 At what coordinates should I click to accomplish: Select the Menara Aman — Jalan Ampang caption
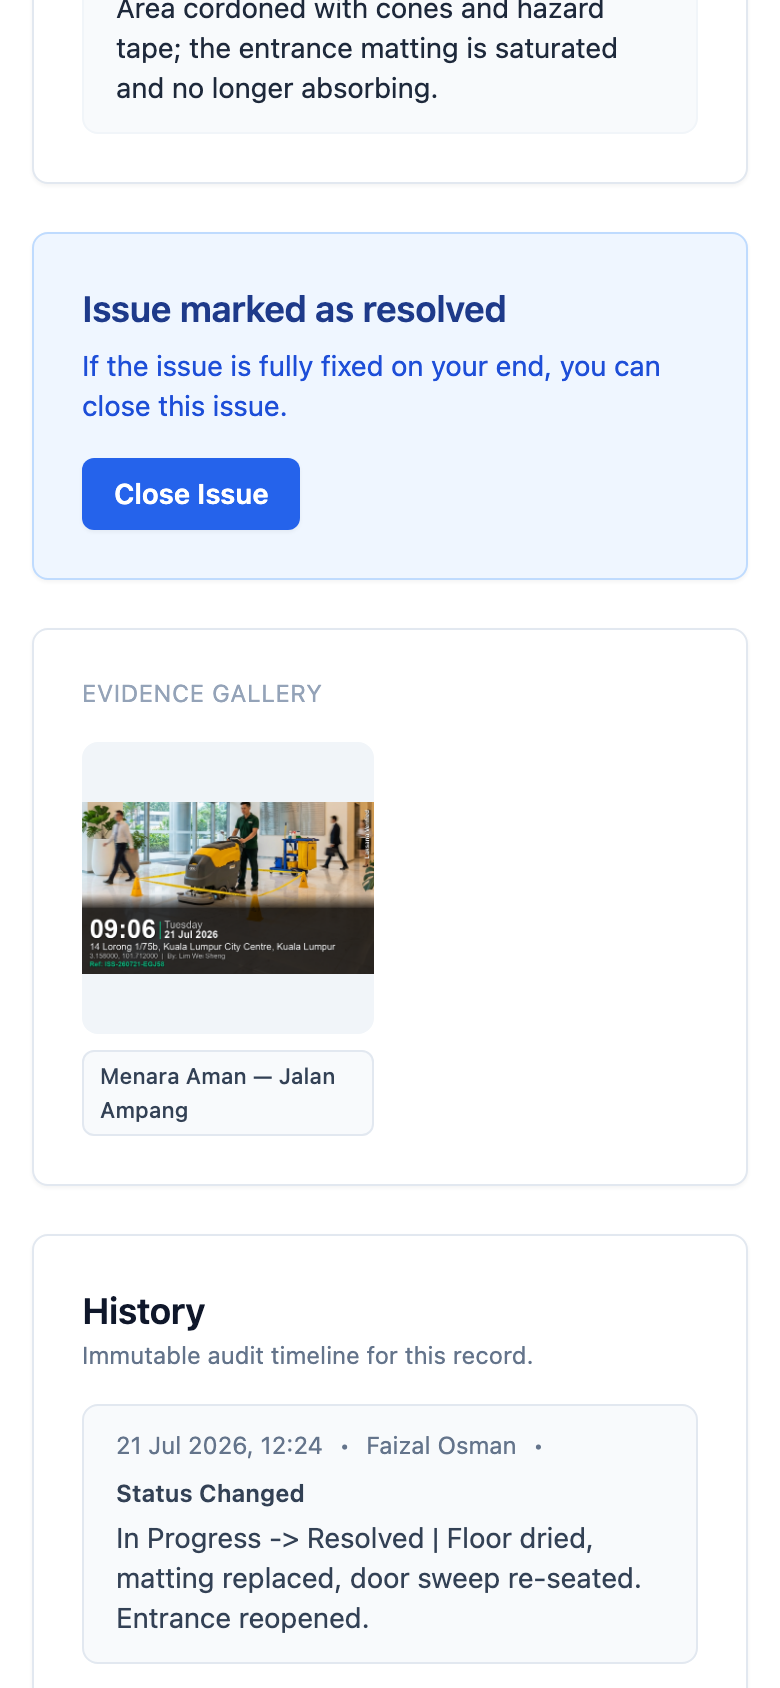pyautogui.click(x=228, y=1093)
